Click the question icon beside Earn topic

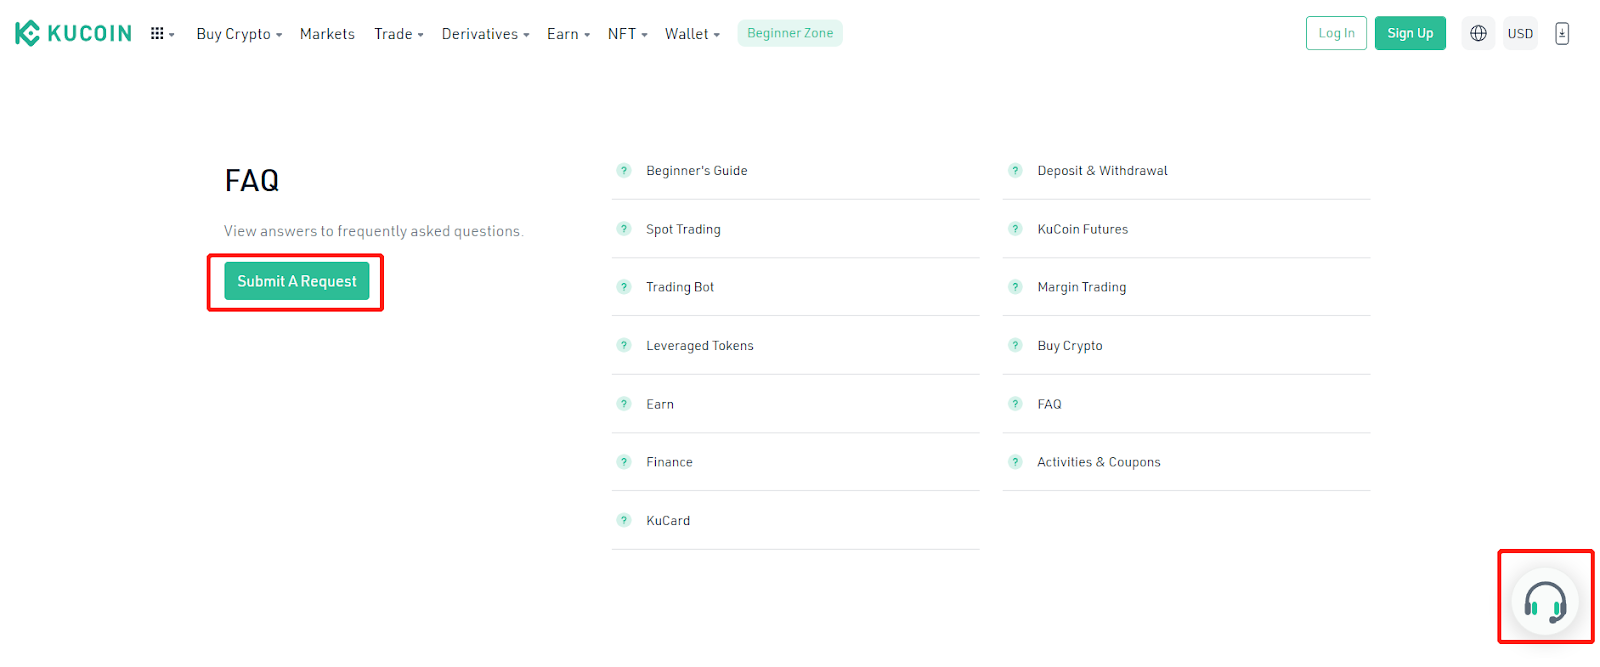coord(624,404)
